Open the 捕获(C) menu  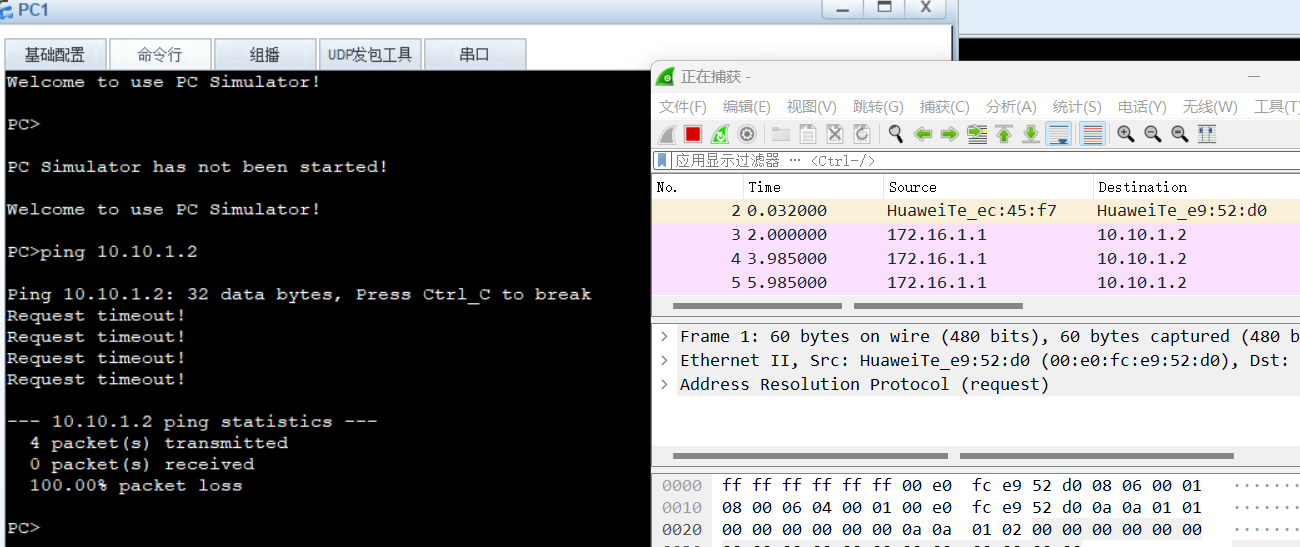click(944, 107)
